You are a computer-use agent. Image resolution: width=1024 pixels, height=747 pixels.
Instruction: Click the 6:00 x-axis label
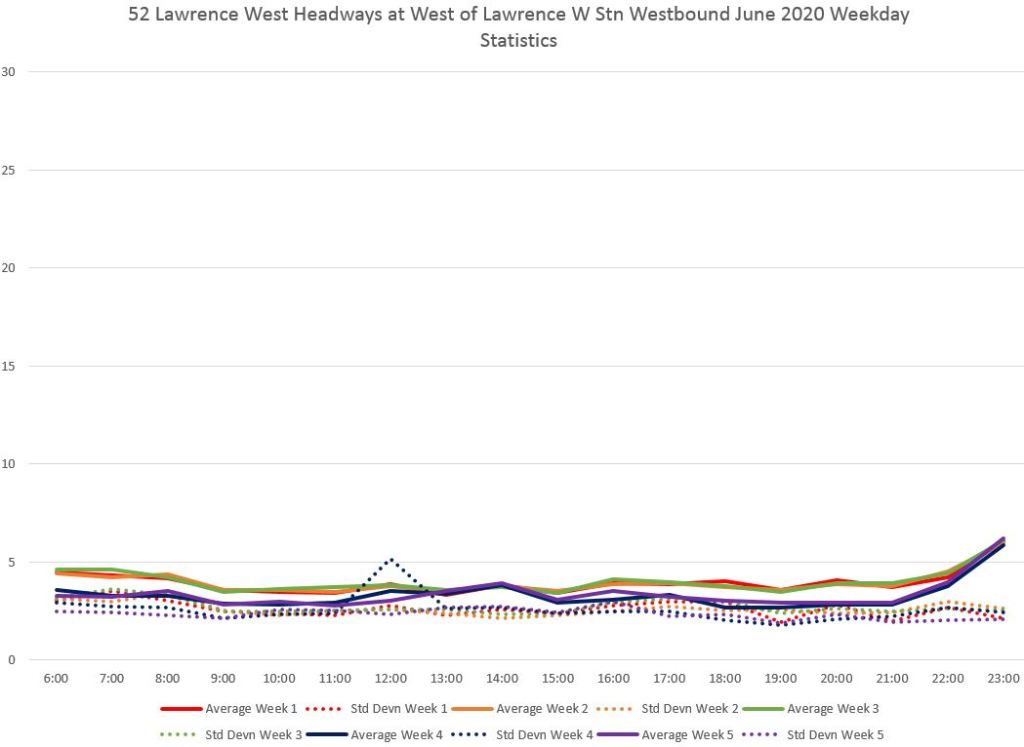click(x=56, y=678)
